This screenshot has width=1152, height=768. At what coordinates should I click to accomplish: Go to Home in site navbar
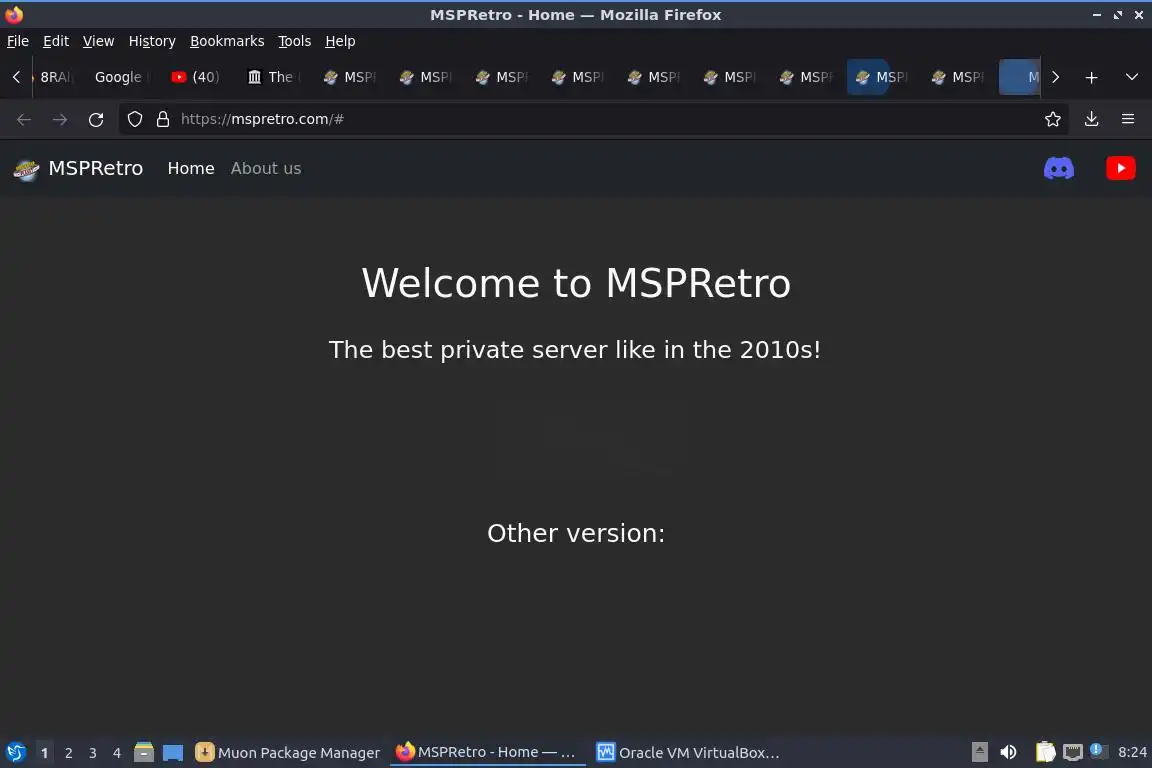(191, 168)
